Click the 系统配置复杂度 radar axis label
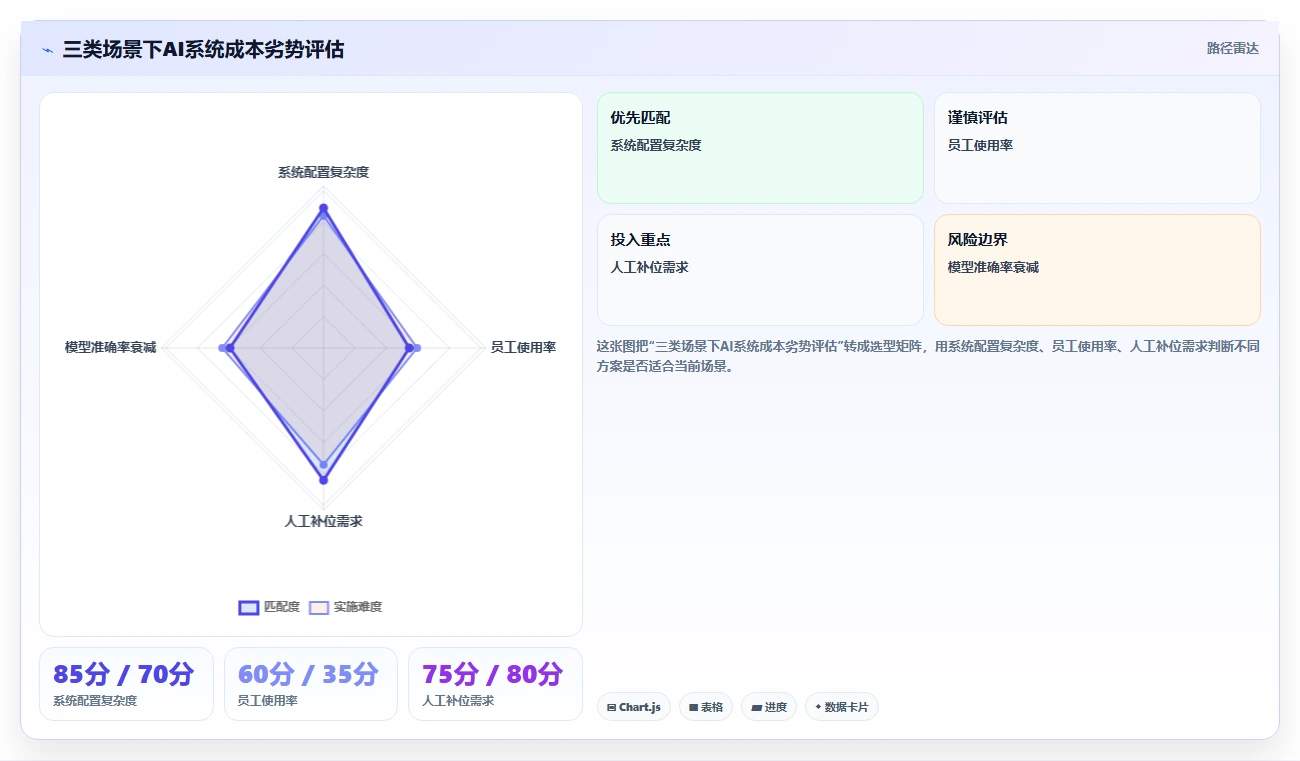Viewport: 1300px width, 761px height. click(x=323, y=172)
